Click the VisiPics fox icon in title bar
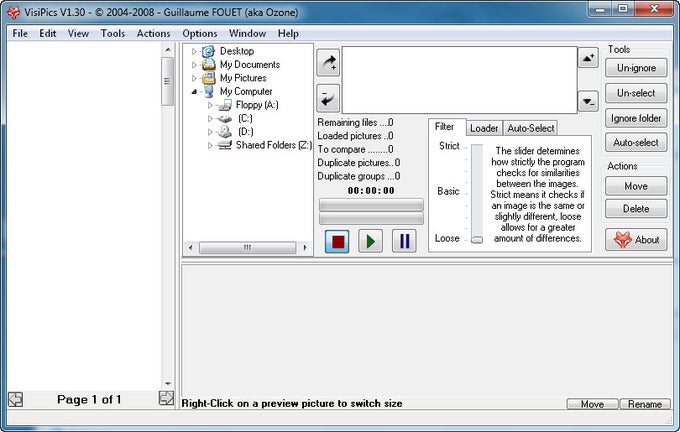 13,12
